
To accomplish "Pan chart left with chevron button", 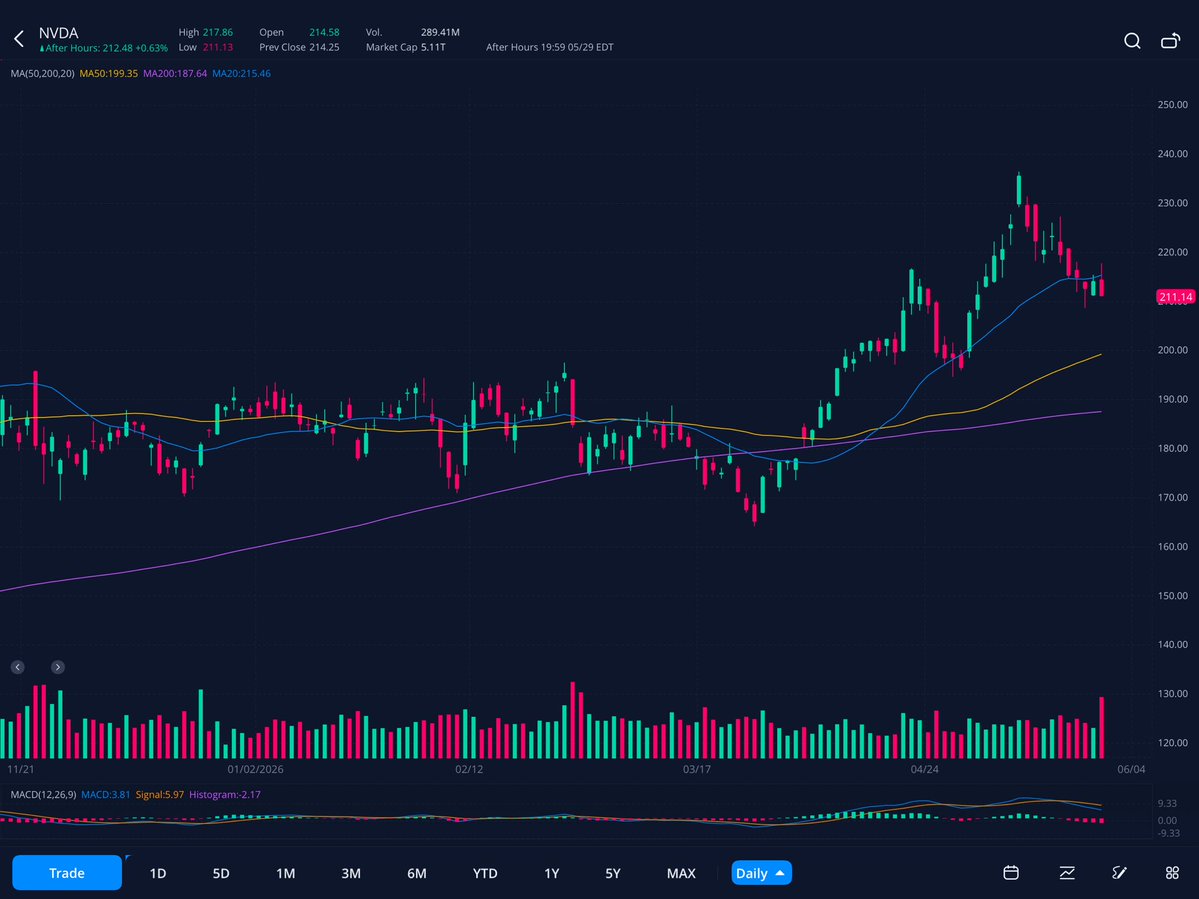I will (x=18, y=667).
